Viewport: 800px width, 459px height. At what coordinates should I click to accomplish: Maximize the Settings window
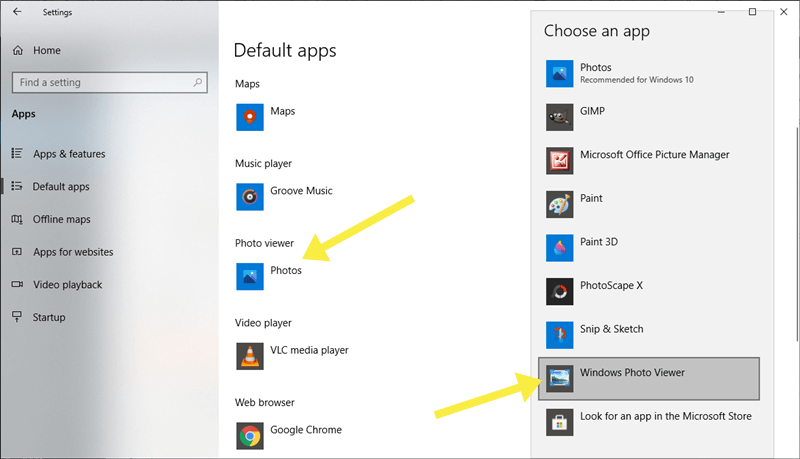click(752, 12)
